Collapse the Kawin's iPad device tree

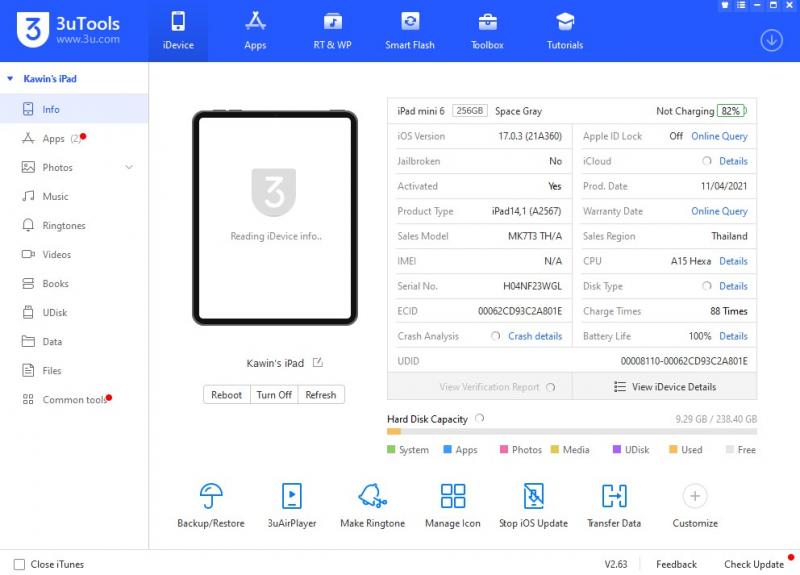tap(10, 79)
